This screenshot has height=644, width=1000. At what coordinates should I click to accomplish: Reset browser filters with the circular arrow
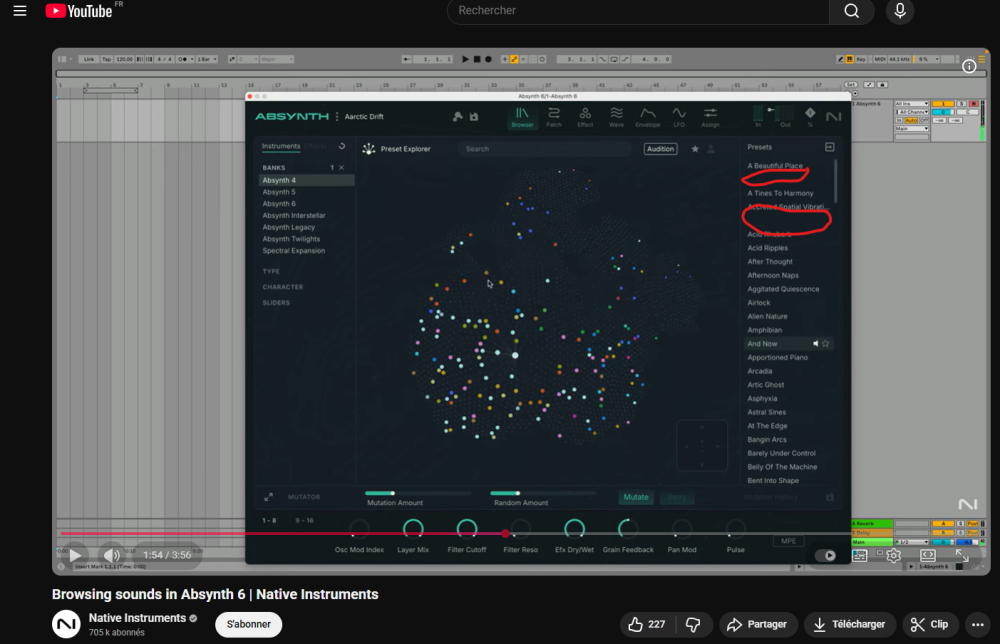coord(342,146)
